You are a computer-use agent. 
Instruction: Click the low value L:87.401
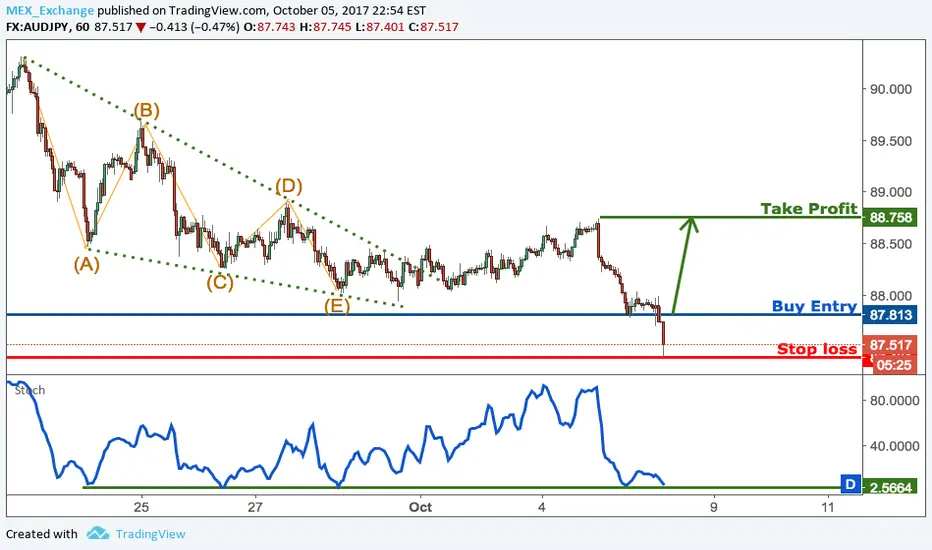(x=380, y=27)
